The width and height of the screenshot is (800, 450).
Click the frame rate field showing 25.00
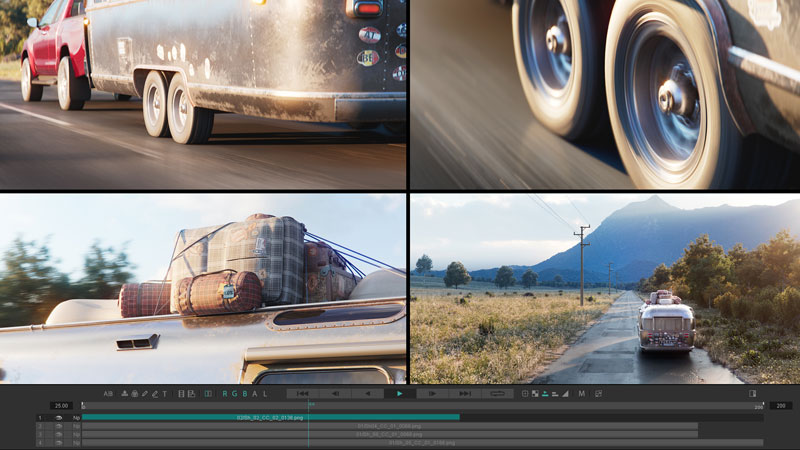pyautogui.click(x=62, y=405)
